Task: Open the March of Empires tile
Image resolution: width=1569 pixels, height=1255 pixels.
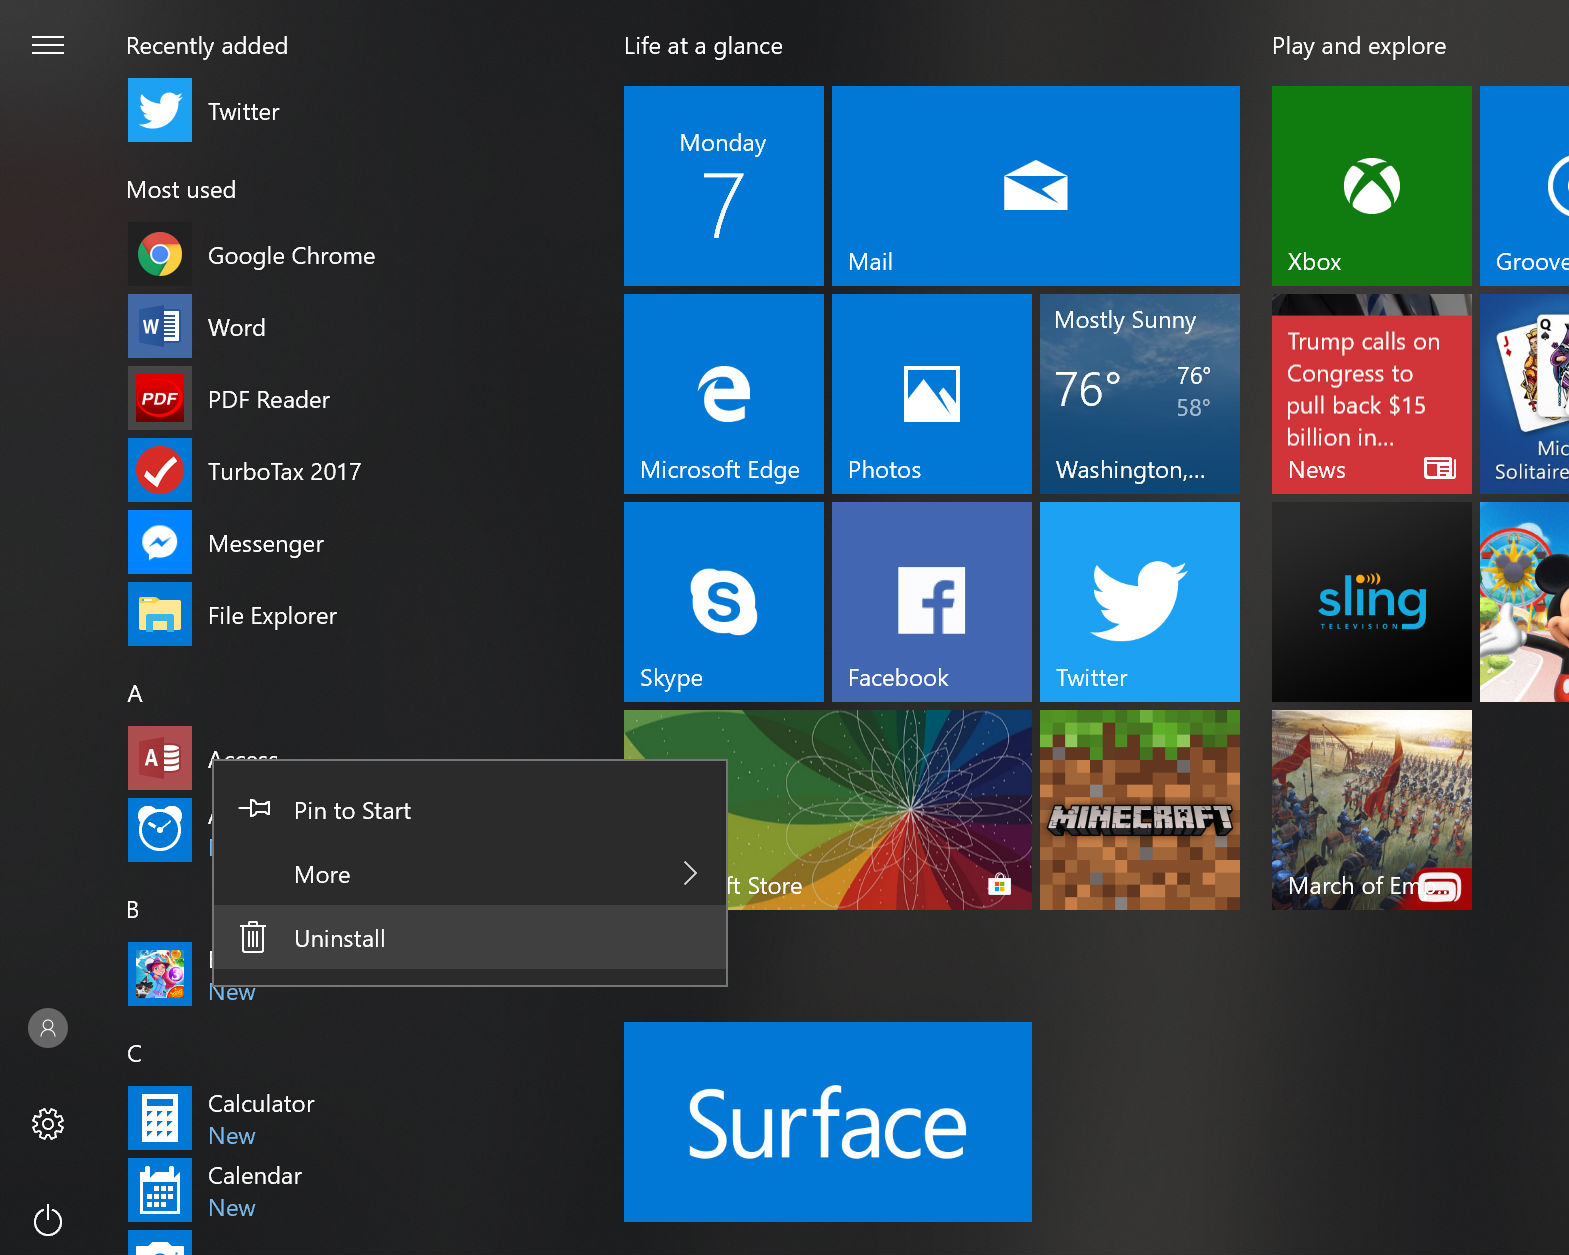Action: tap(1372, 810)
